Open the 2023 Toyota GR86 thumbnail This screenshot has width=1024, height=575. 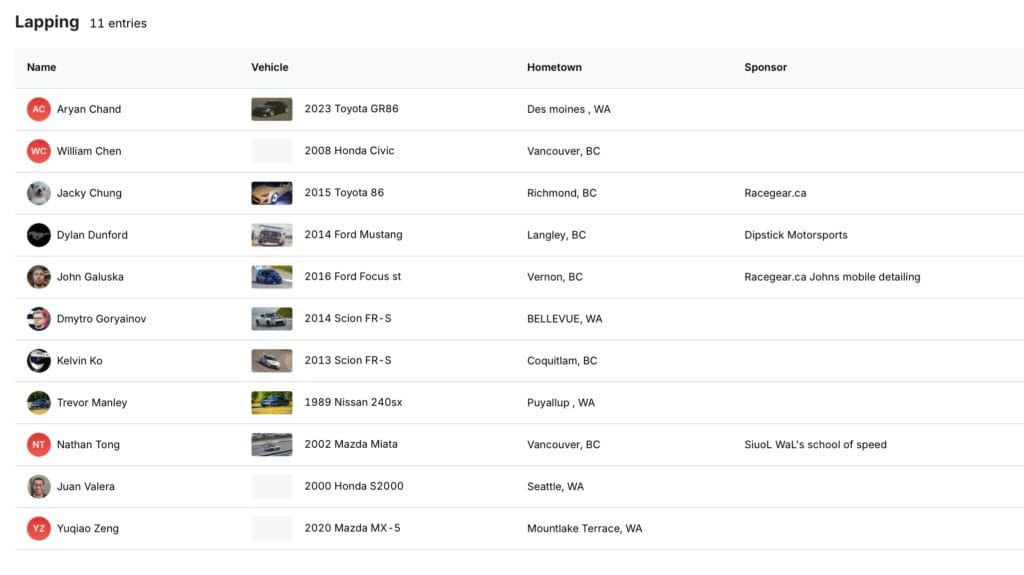[x=272, y=109]
